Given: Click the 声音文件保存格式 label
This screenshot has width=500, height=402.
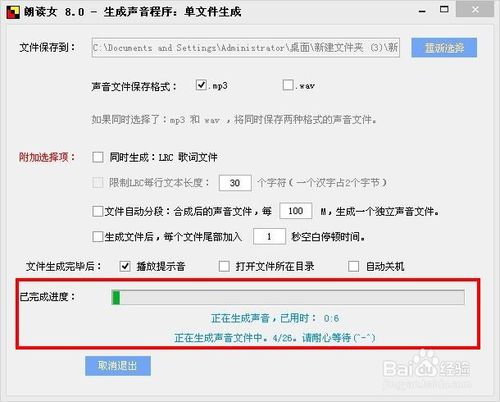Looking at the screenshot, I should 134,87.
